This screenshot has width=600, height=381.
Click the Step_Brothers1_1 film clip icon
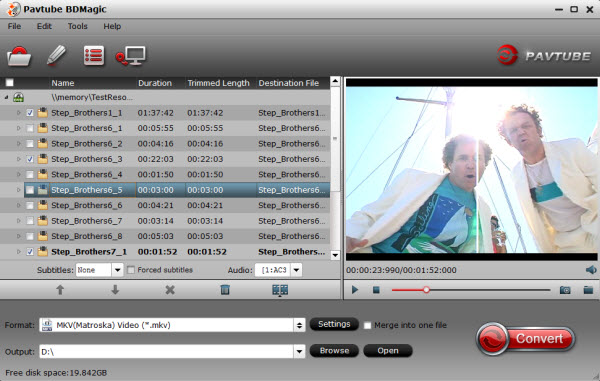coord(42,112)
